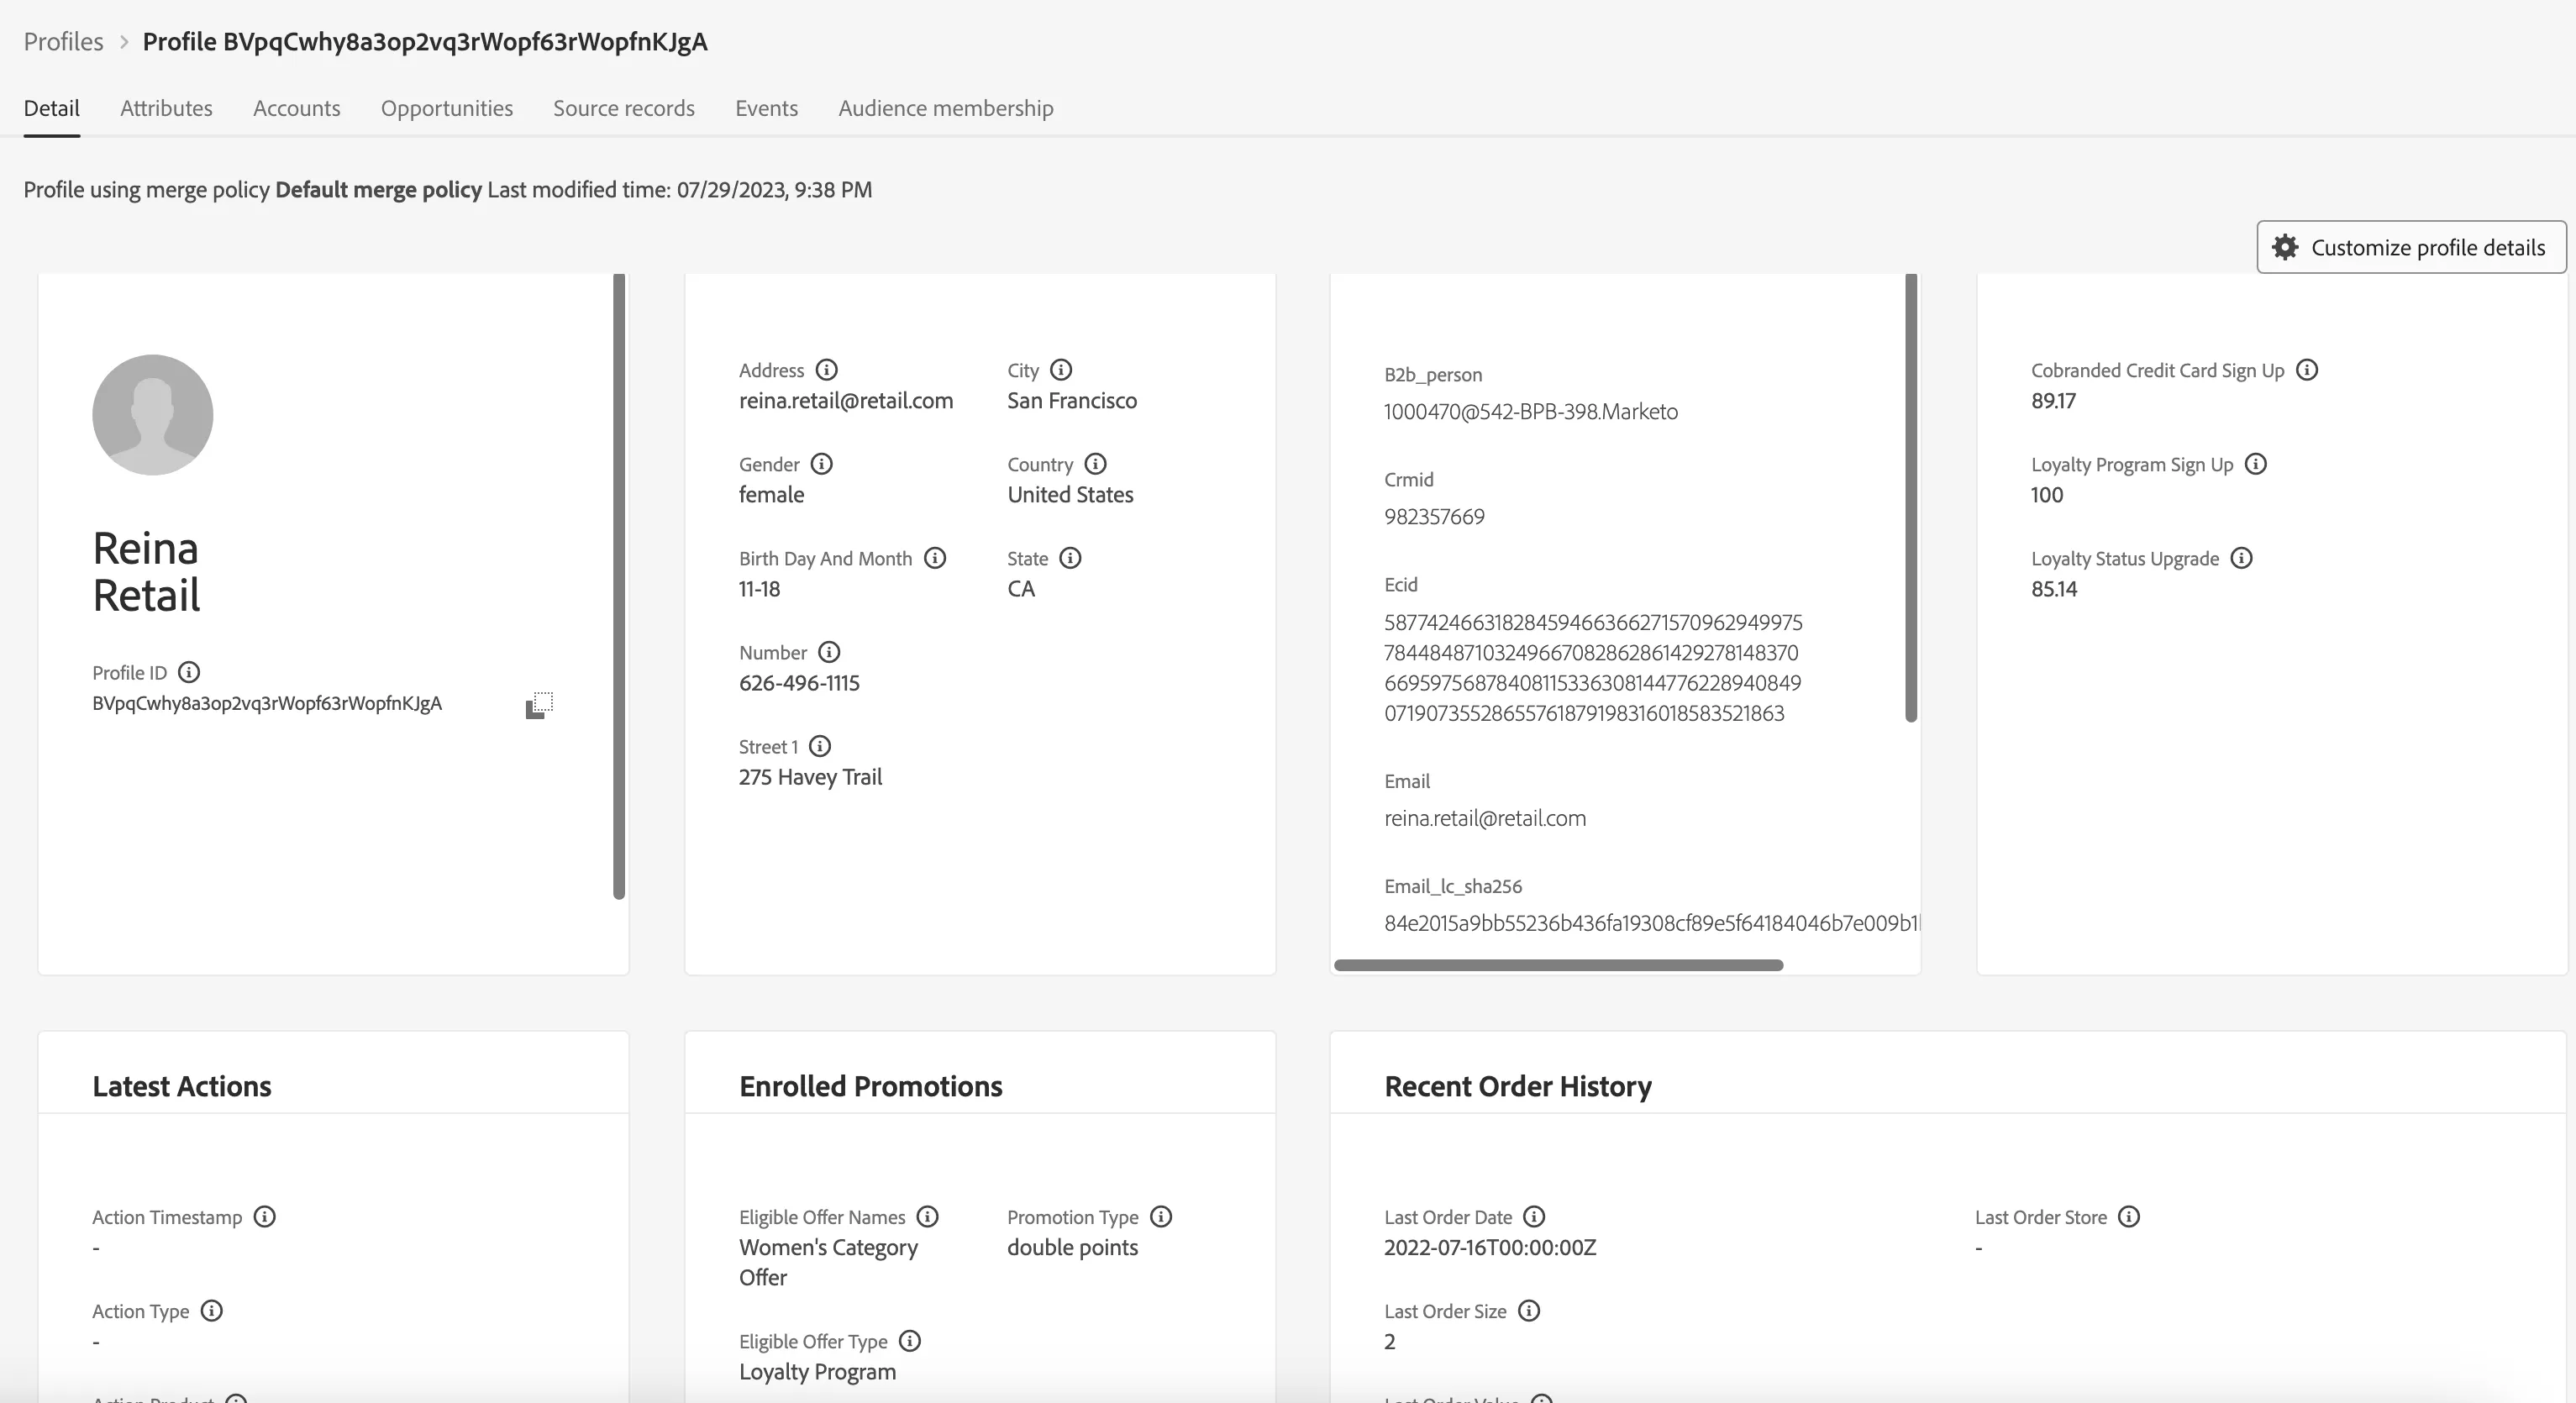Open the Opportunities tab

coord(446,108)
